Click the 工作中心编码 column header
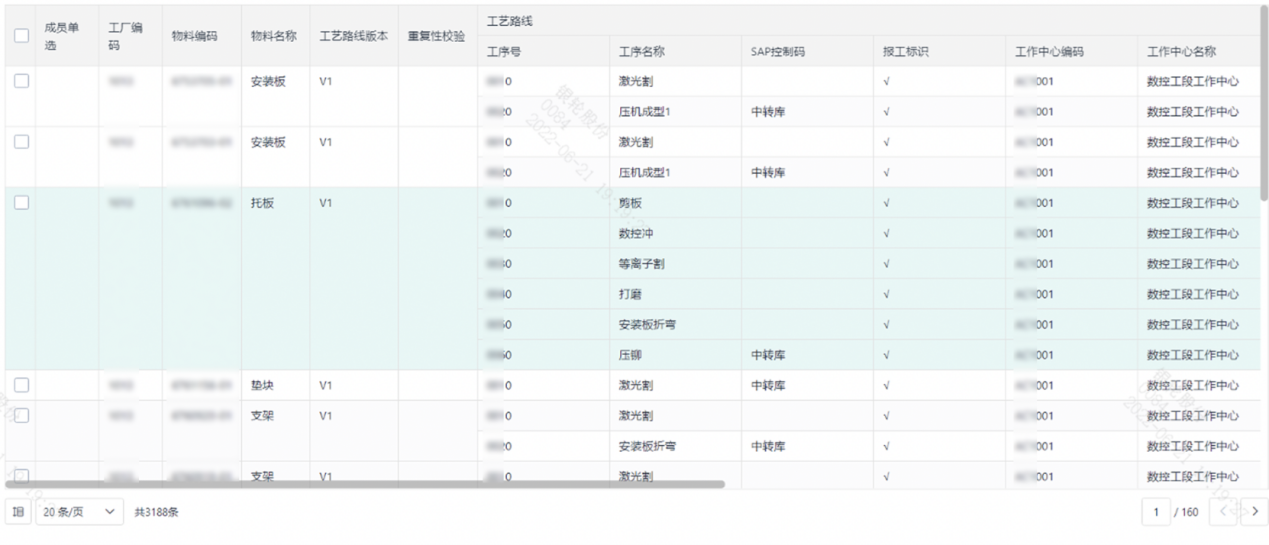Image resolution: width=1269 pixels, height=545 pixels. [1048, 52]
